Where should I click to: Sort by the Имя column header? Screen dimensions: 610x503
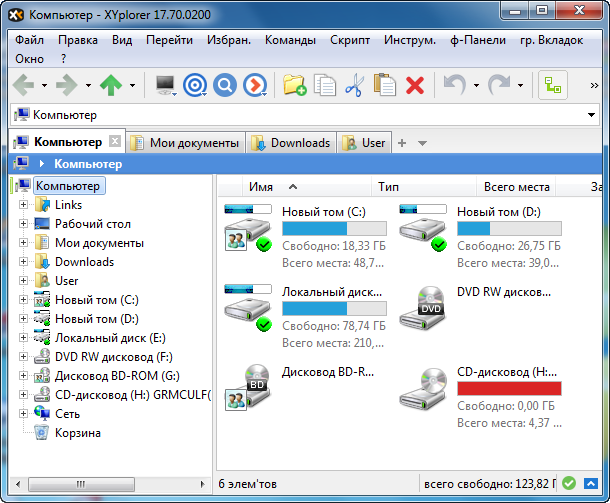pyautogui.click(x=306, y=187)
